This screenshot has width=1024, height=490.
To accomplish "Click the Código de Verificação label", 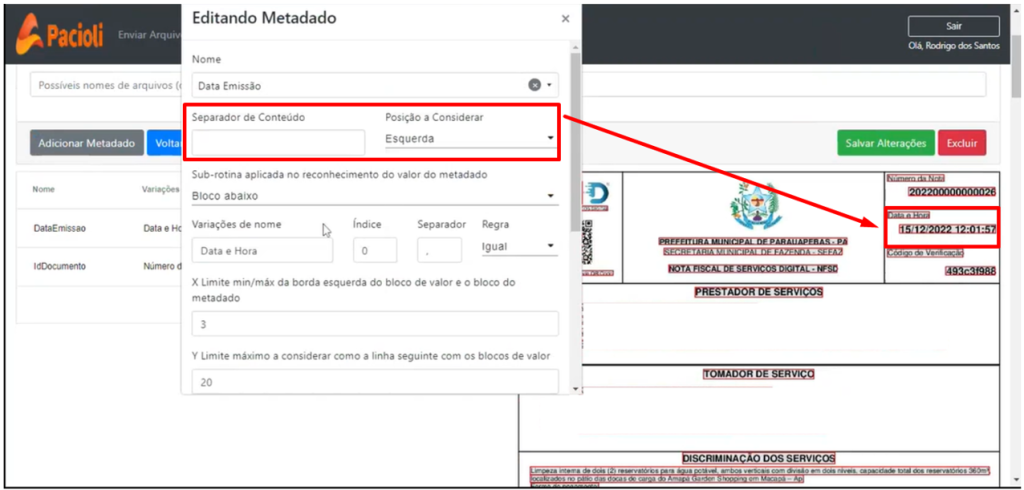I will tap(925, 253).
